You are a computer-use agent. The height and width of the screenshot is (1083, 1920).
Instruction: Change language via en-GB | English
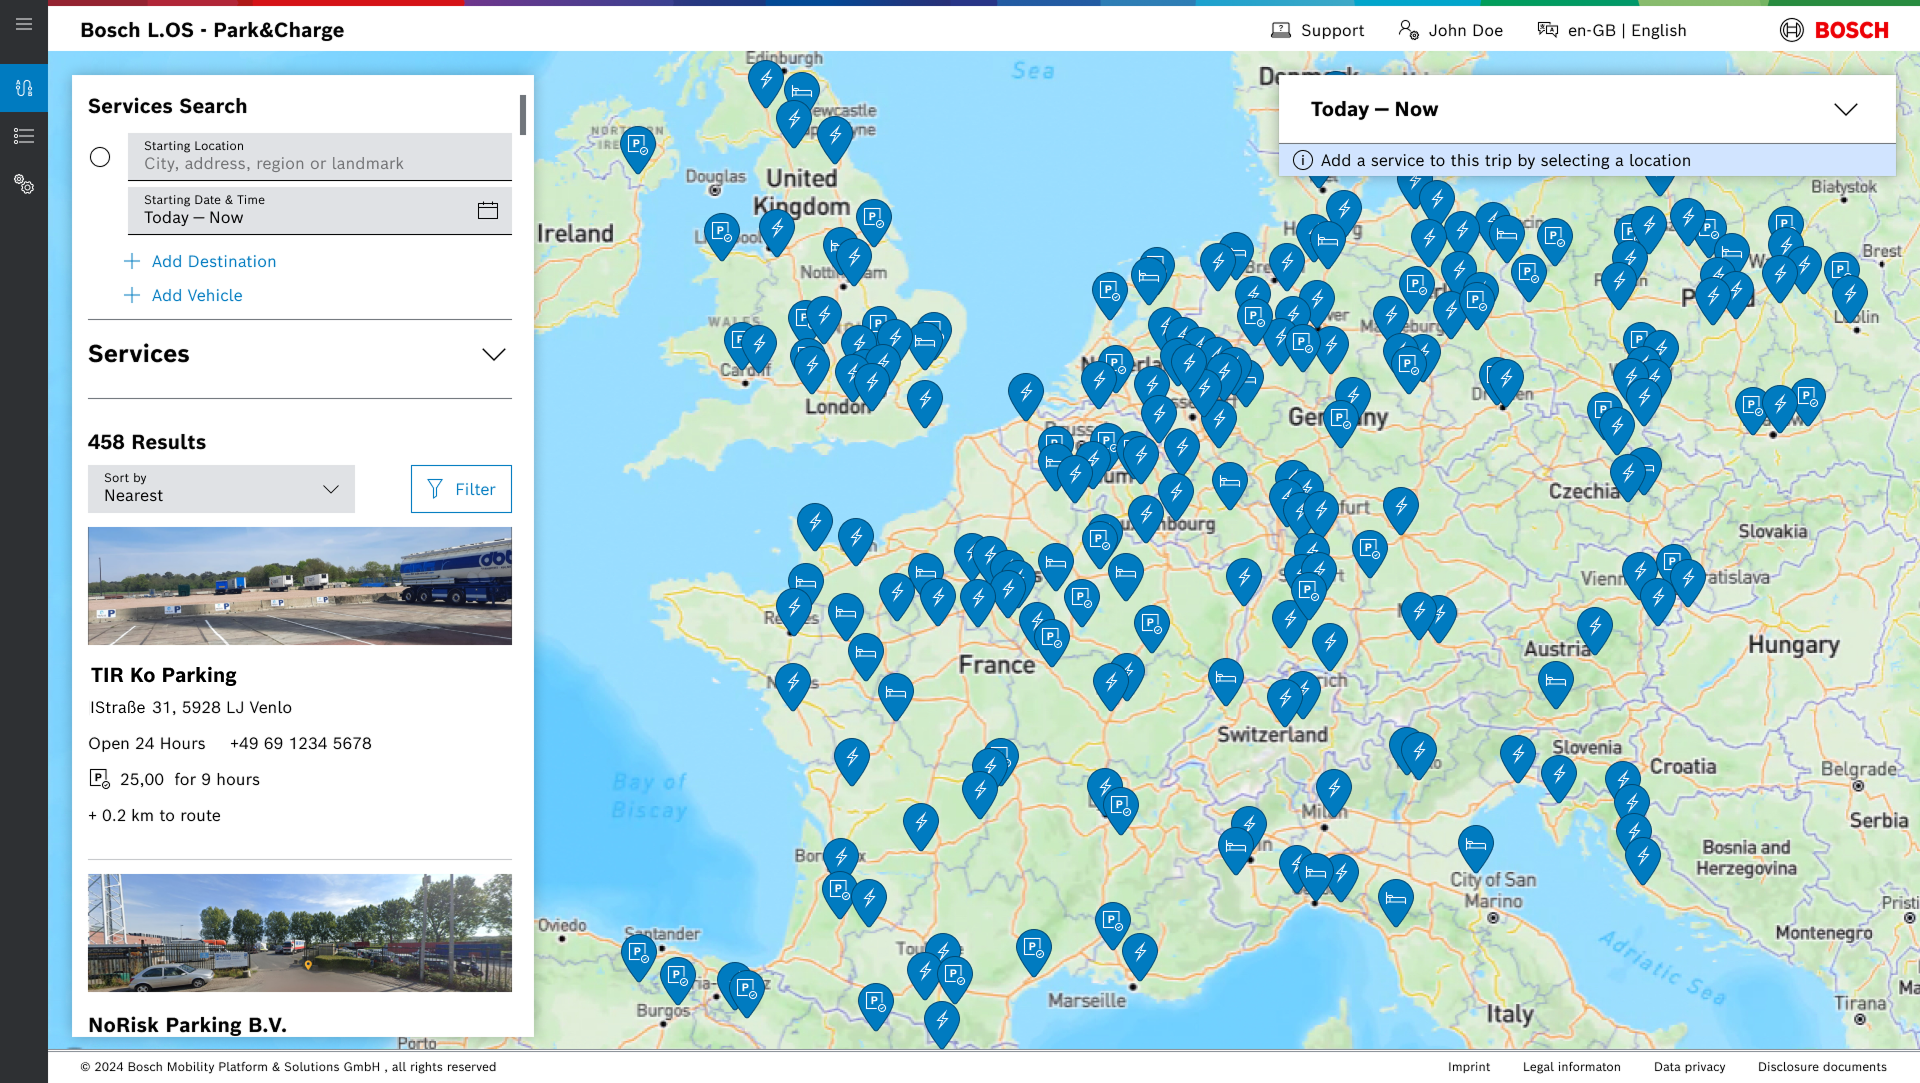[x=1612, y=30]
